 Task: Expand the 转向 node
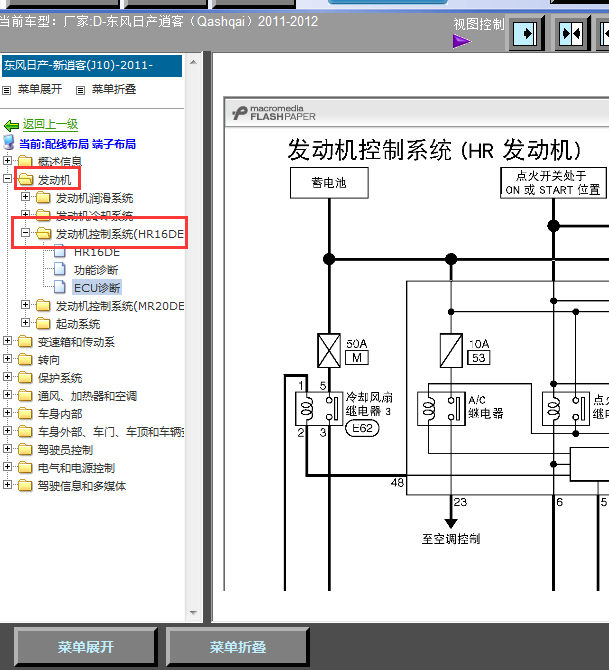7,359
